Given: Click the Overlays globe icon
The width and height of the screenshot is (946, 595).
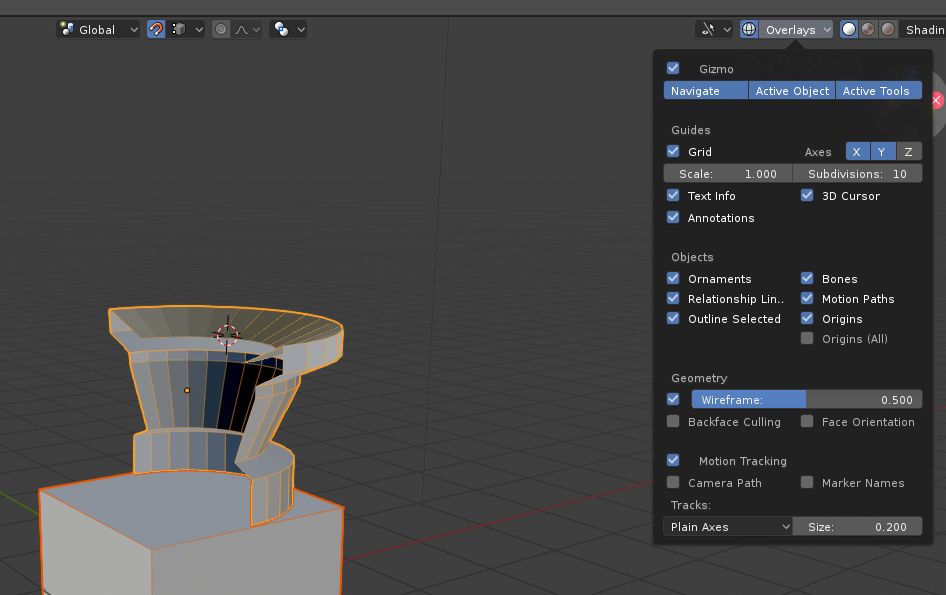Looking at the screenshot, I should point(749,28).
